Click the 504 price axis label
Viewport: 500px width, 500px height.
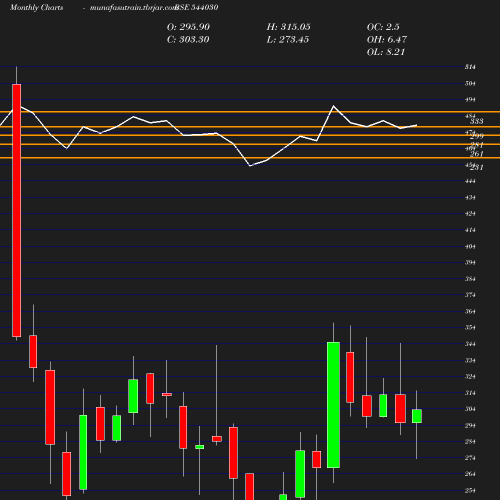(470, 83)
